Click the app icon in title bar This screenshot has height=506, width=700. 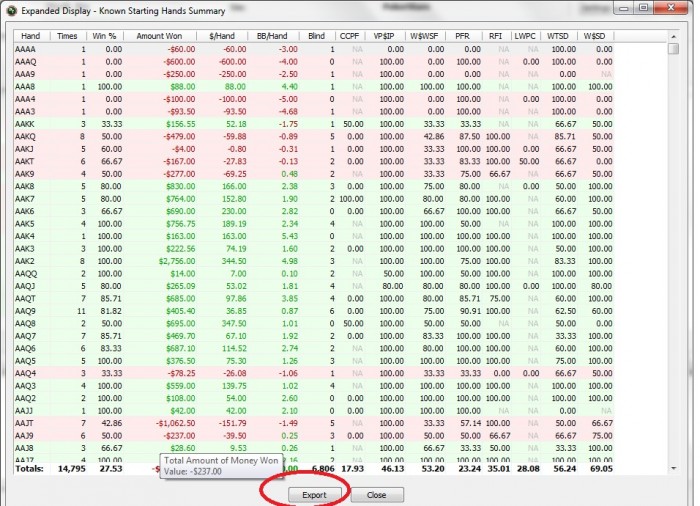pos(12,11)
